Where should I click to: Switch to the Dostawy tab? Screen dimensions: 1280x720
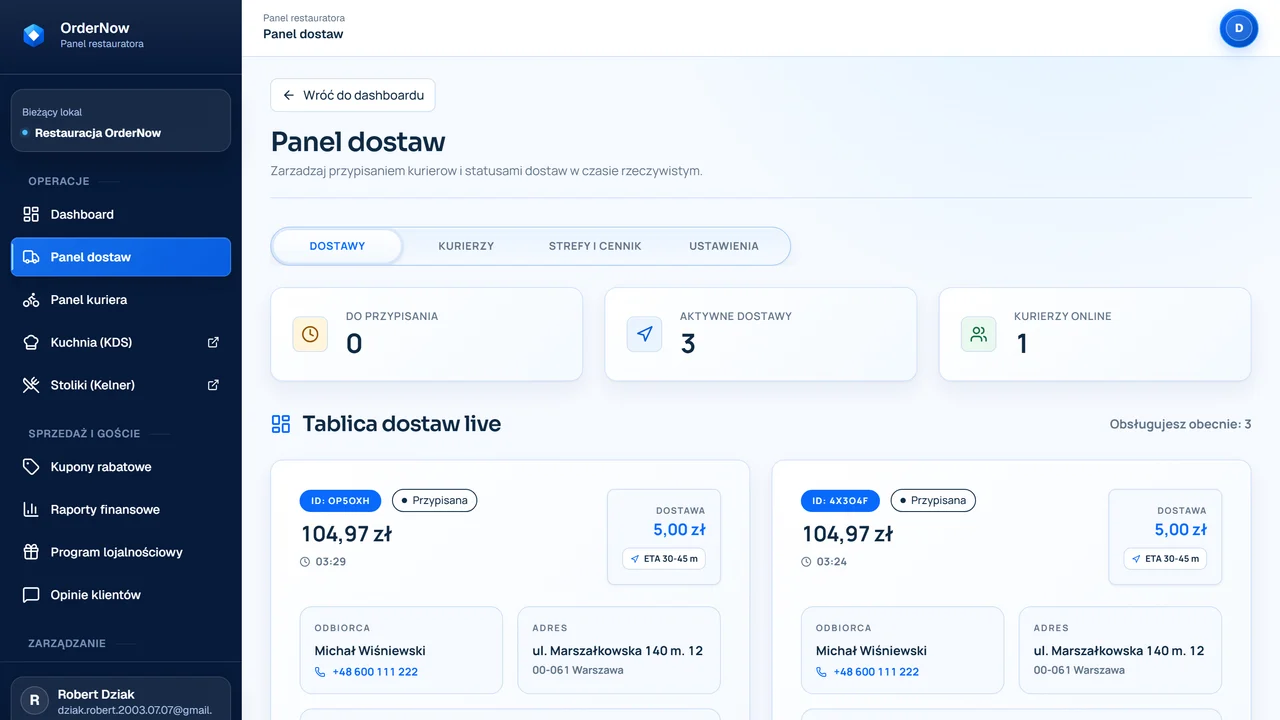click(337, 246)
